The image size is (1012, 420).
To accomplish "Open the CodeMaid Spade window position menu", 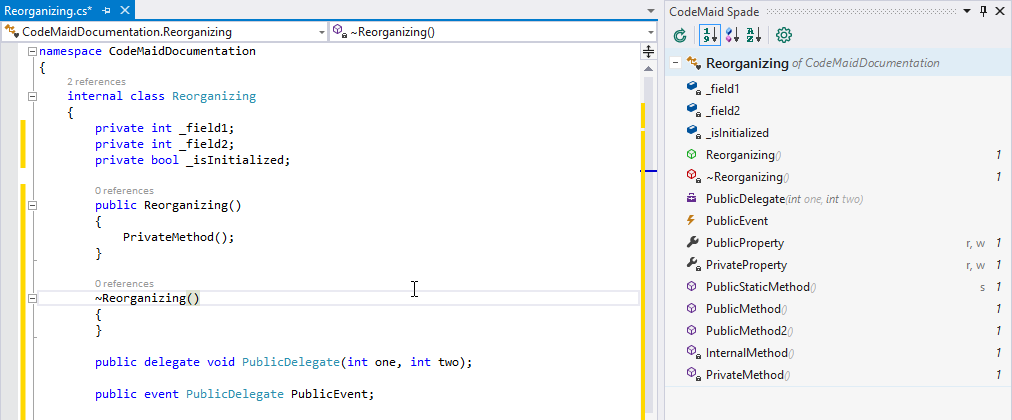I will point(967,11).
